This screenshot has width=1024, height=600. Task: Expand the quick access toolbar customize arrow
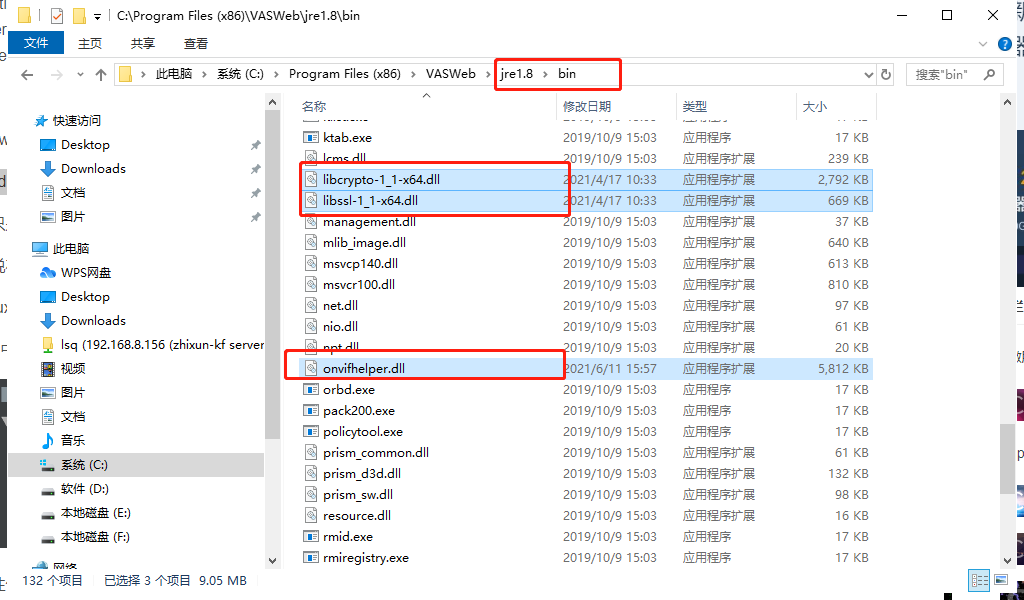coord(98,14)
